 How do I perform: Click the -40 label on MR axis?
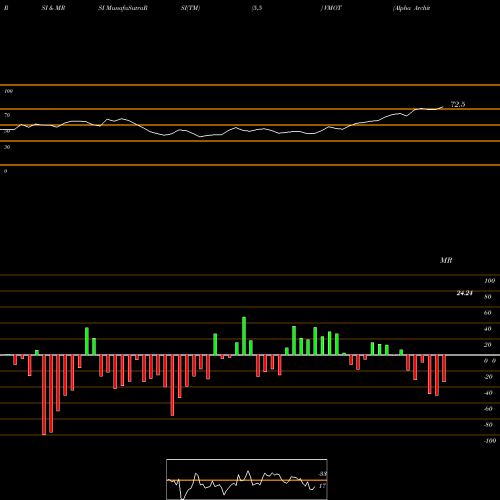point(488,393)
